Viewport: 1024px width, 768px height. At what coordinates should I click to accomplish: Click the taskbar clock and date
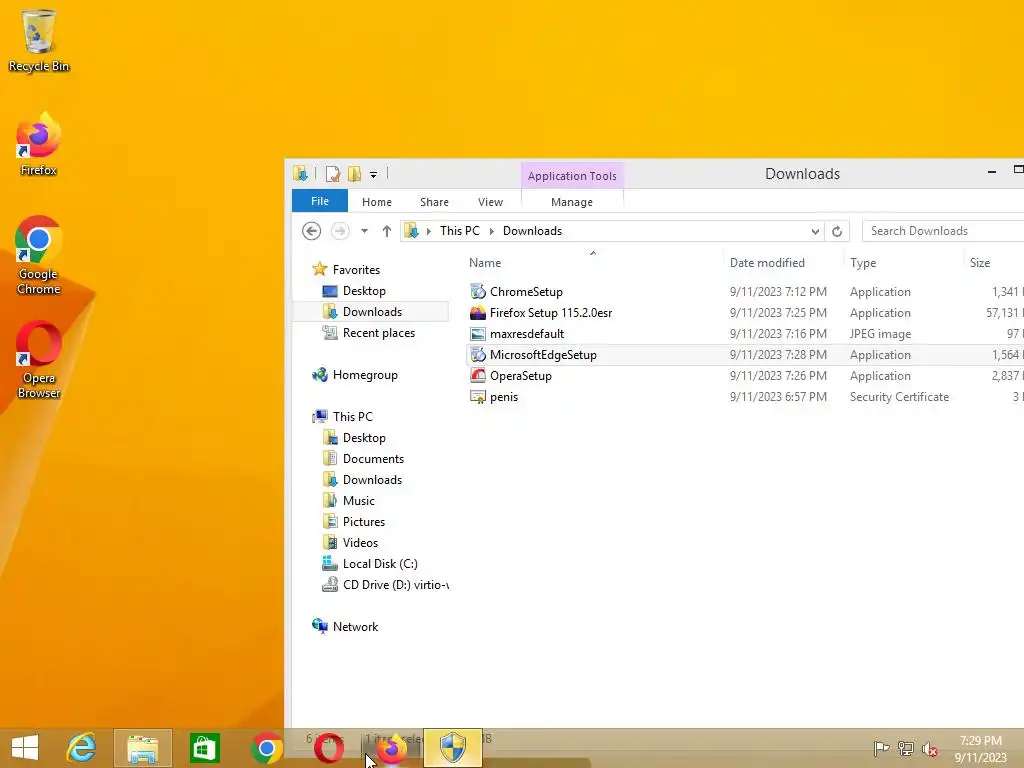980,749
